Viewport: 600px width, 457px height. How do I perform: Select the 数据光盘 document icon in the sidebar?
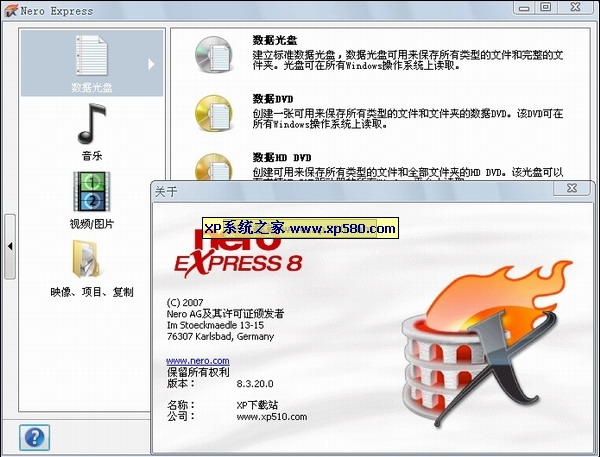92,56
